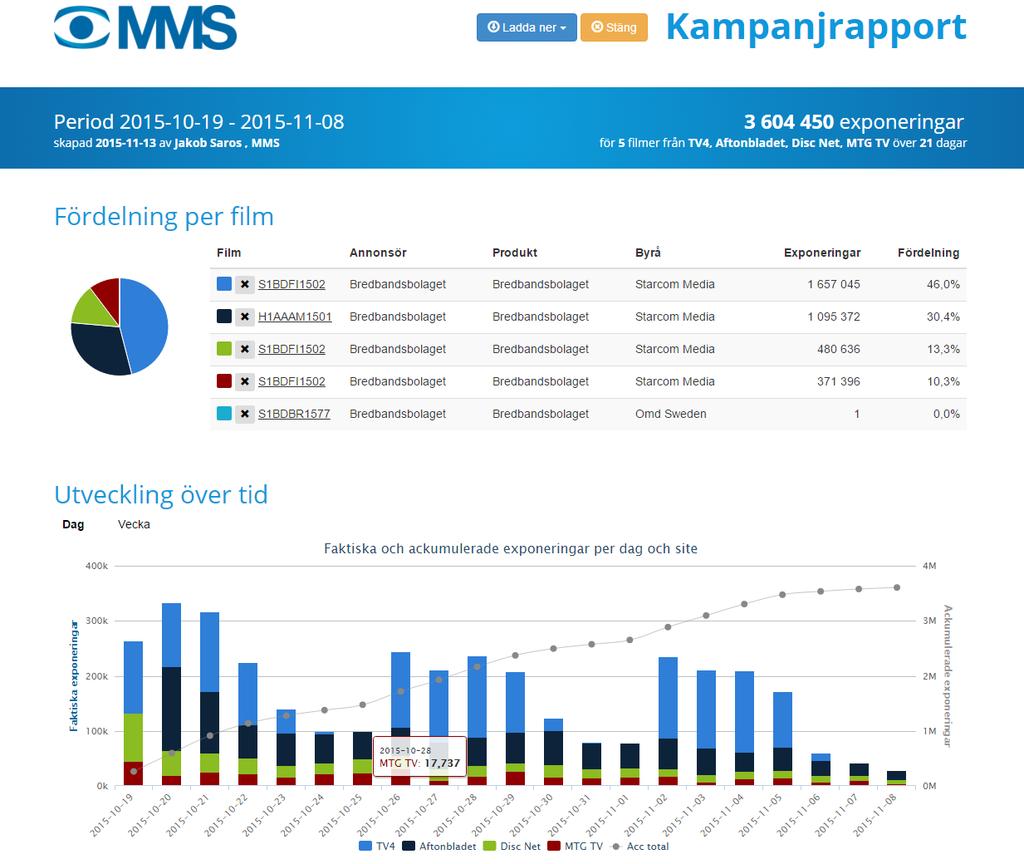Click the 3 604 450 exponeringar total

tap(854, 121)
